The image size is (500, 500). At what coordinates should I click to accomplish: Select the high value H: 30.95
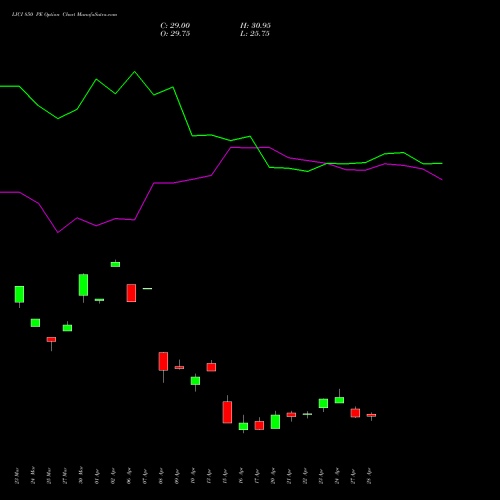pyautogui.click(x=255, y=26)
